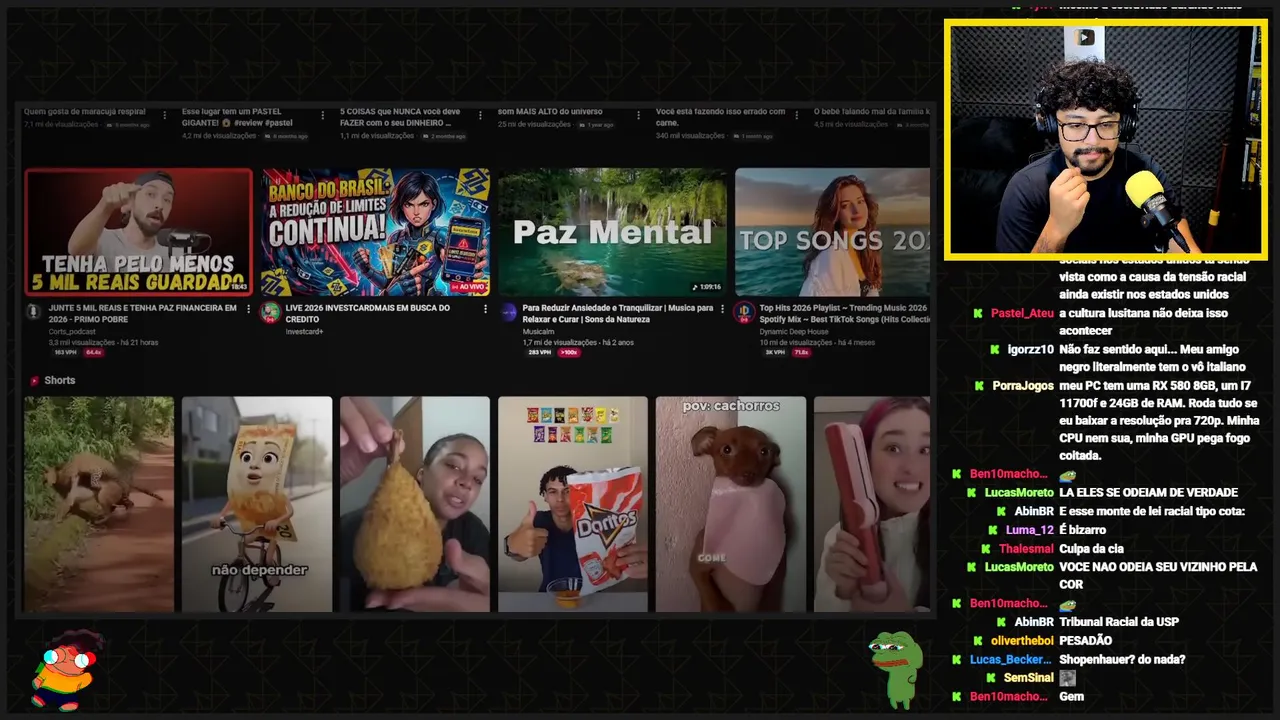Open 'O bebê falando mal da família' title
Screen dimensions: 1280x720
(871, 111)
